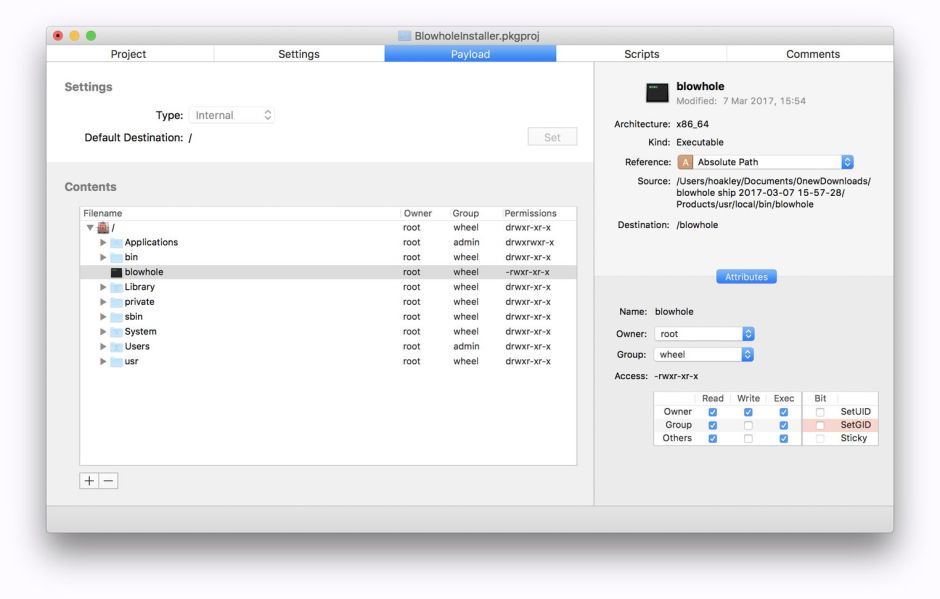Click the Library folder icon
The image size is (940, 599).
[118, 286]
